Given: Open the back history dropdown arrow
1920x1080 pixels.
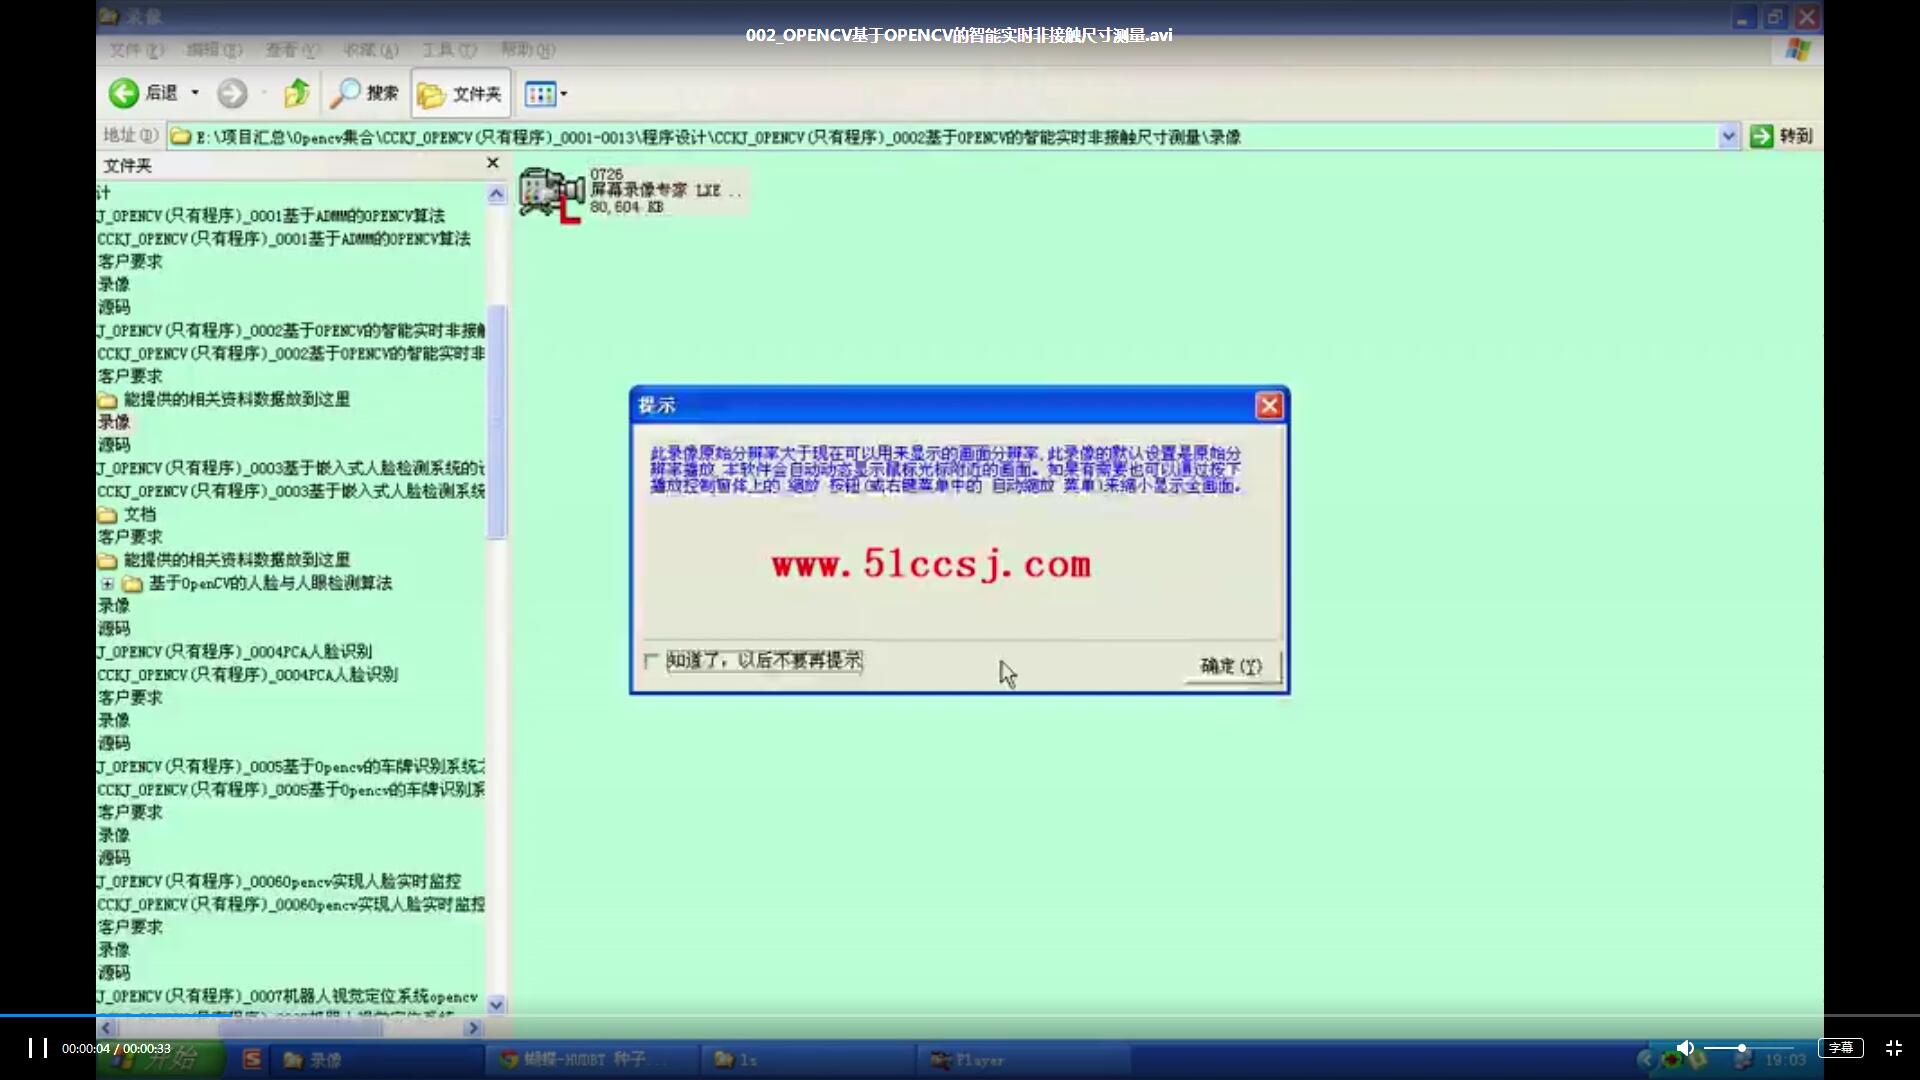Looking at the screenshot, I should (x=195, y=93).
